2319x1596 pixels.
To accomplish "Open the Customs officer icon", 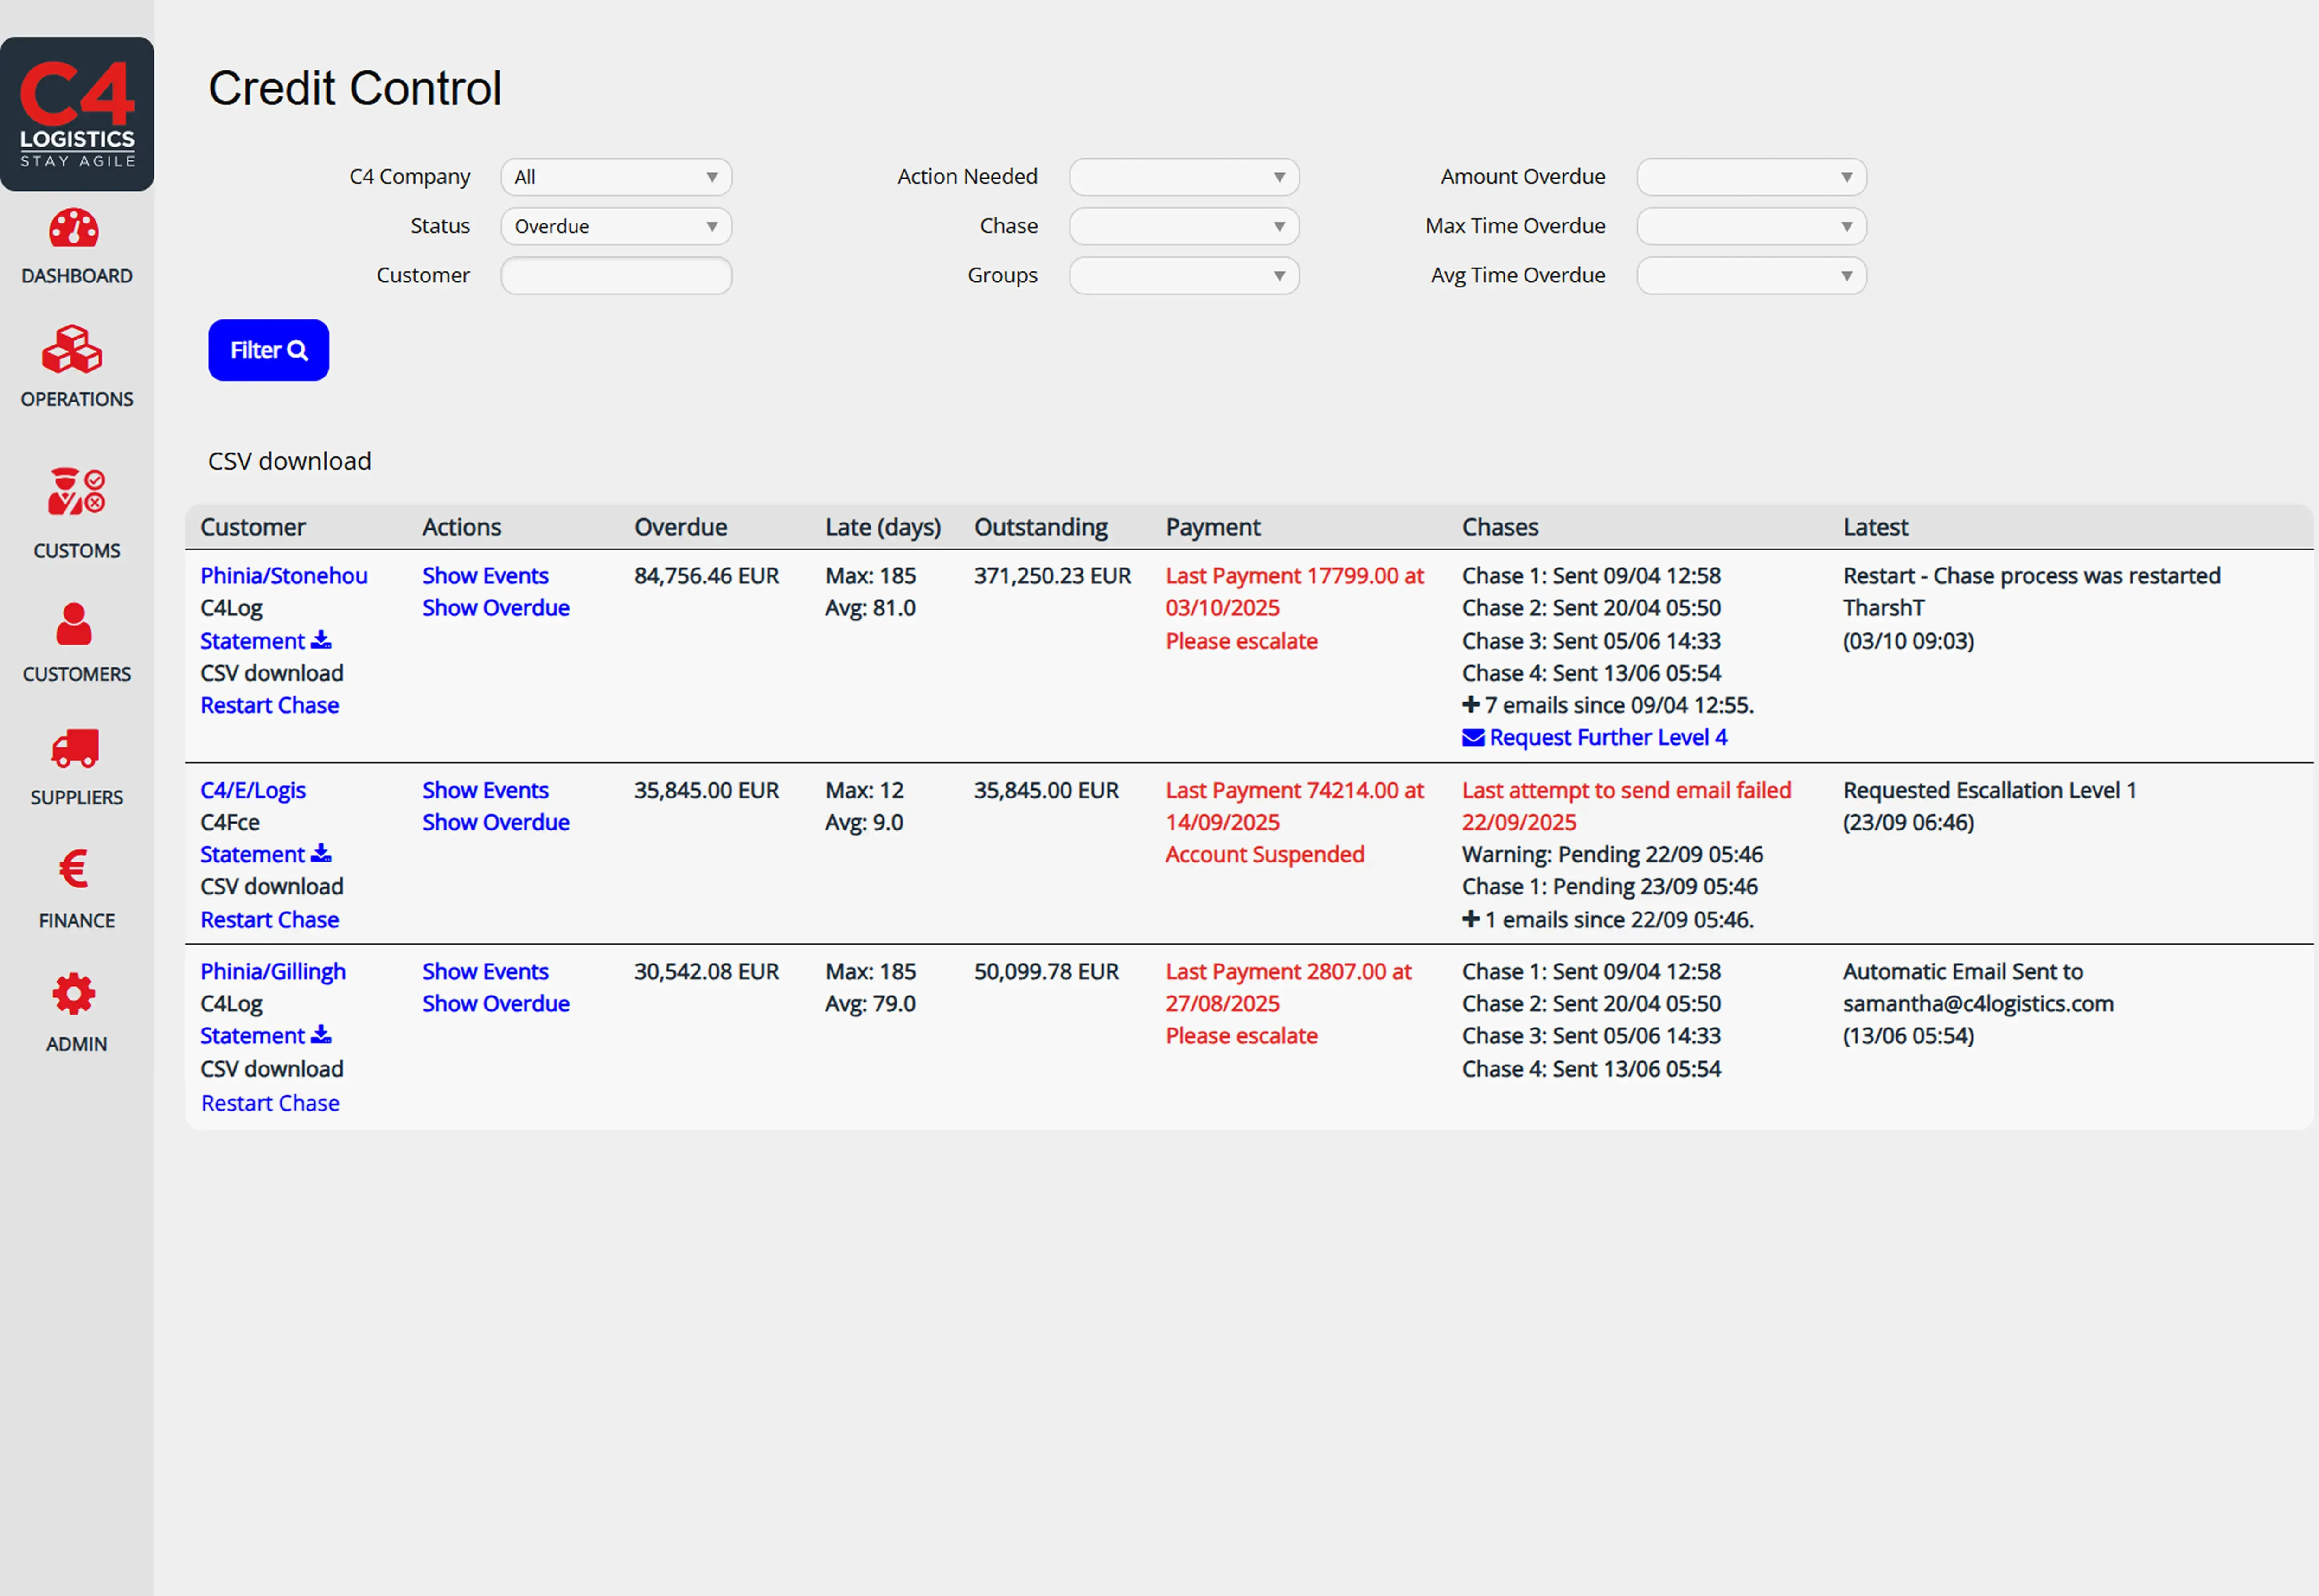I will coord(76,491).
